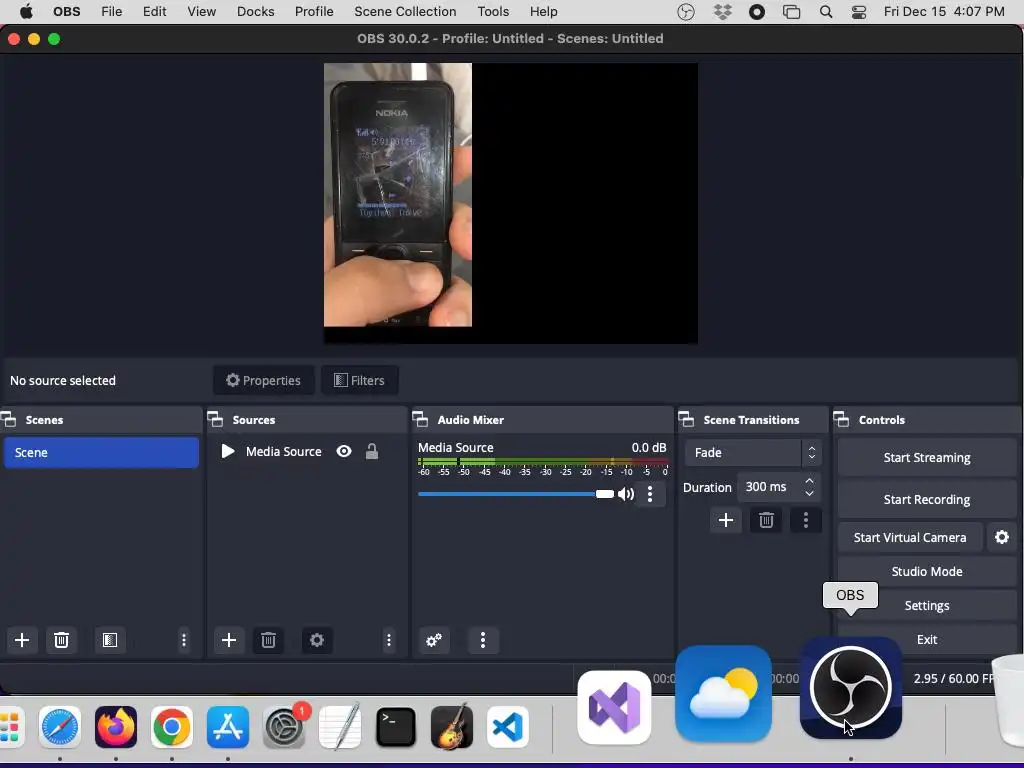Open scene filters icon in Scenes panel
Screen dimensions: 1024x768
(x=110, y=640)
